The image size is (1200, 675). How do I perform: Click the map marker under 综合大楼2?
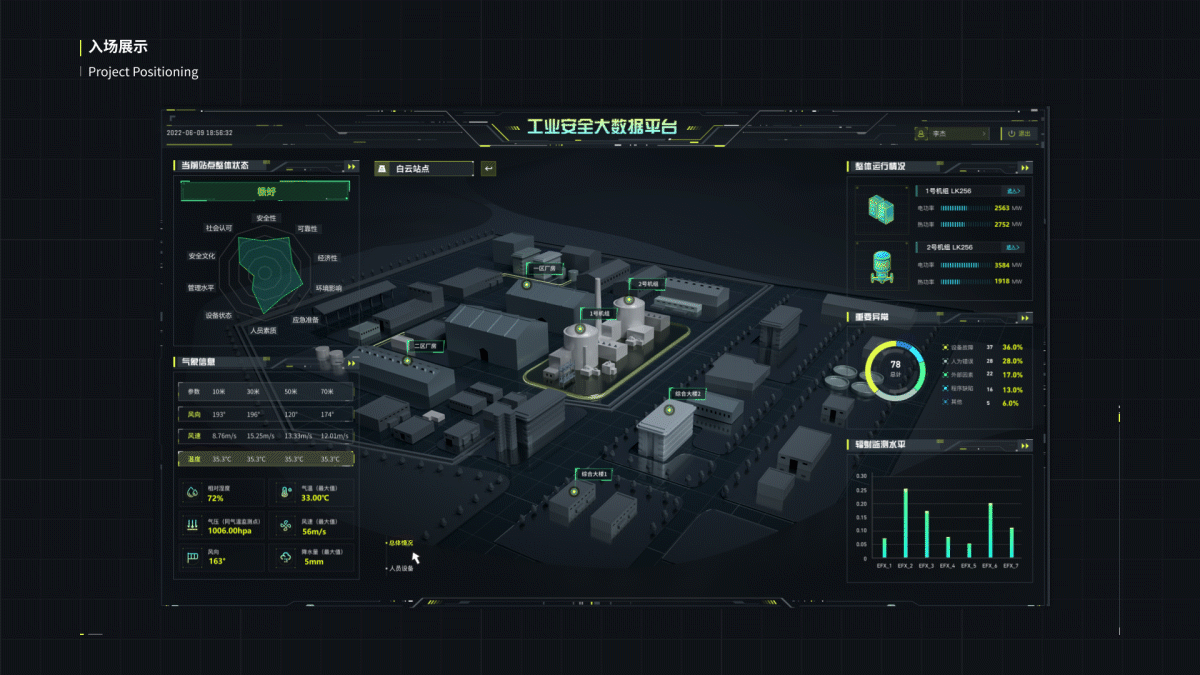click(670, 408)
